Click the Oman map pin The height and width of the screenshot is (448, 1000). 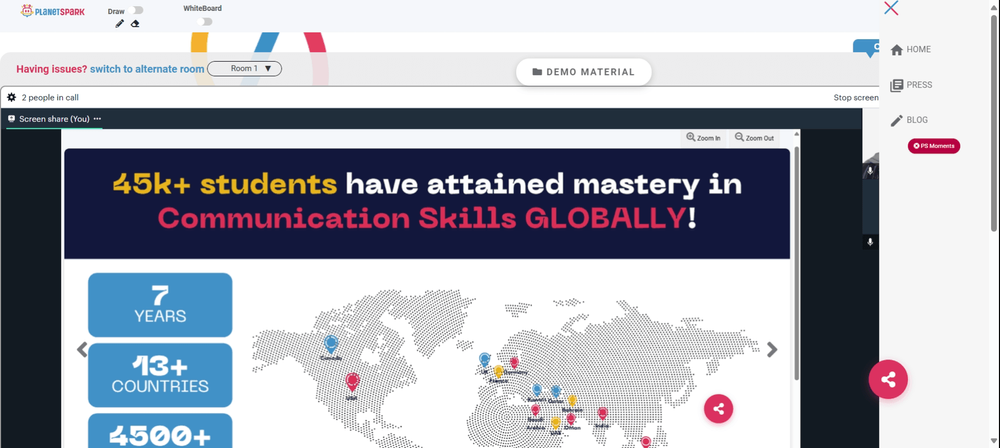pos(571,419)
